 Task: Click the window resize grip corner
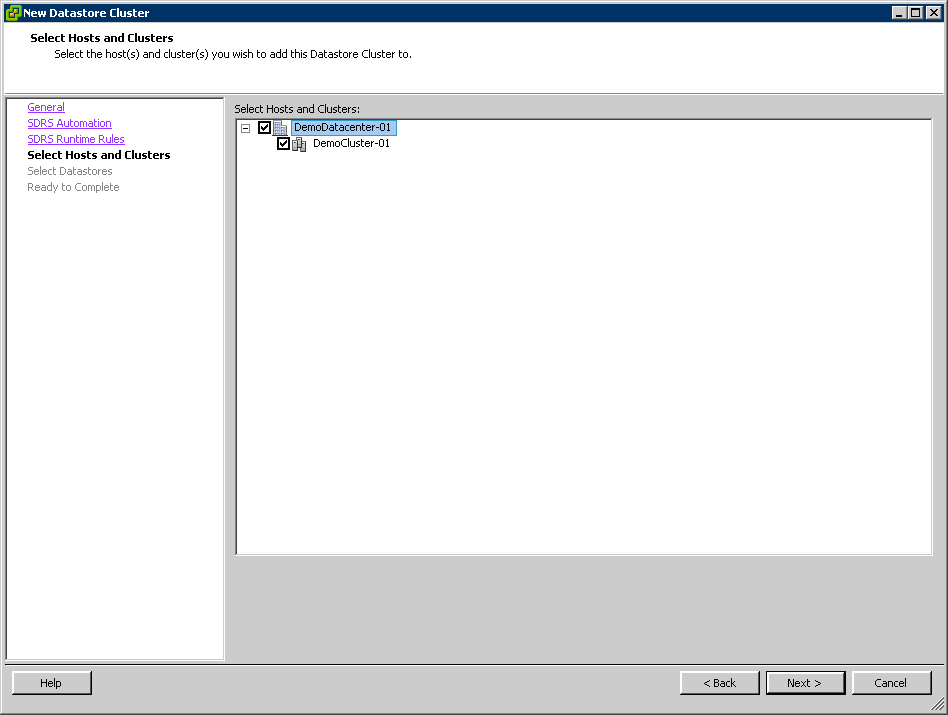(x=938, y=704)
